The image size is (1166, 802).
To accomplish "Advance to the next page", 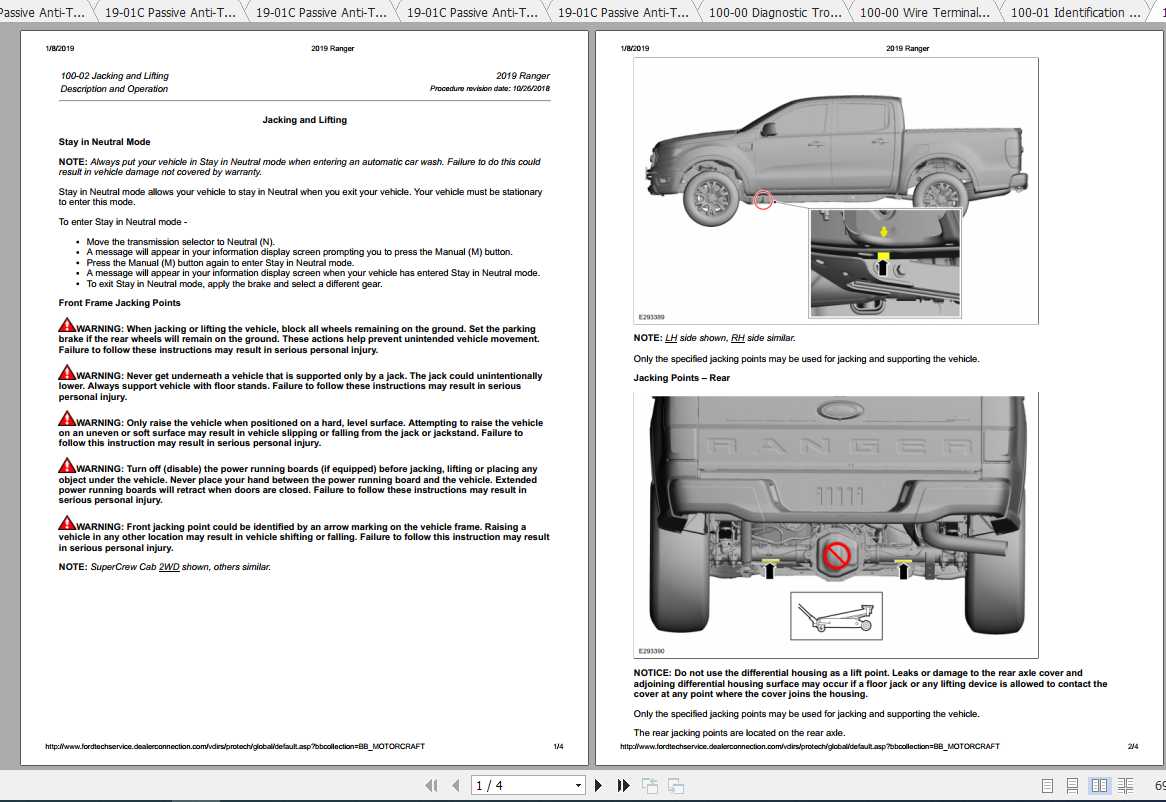I will point(599,786).
